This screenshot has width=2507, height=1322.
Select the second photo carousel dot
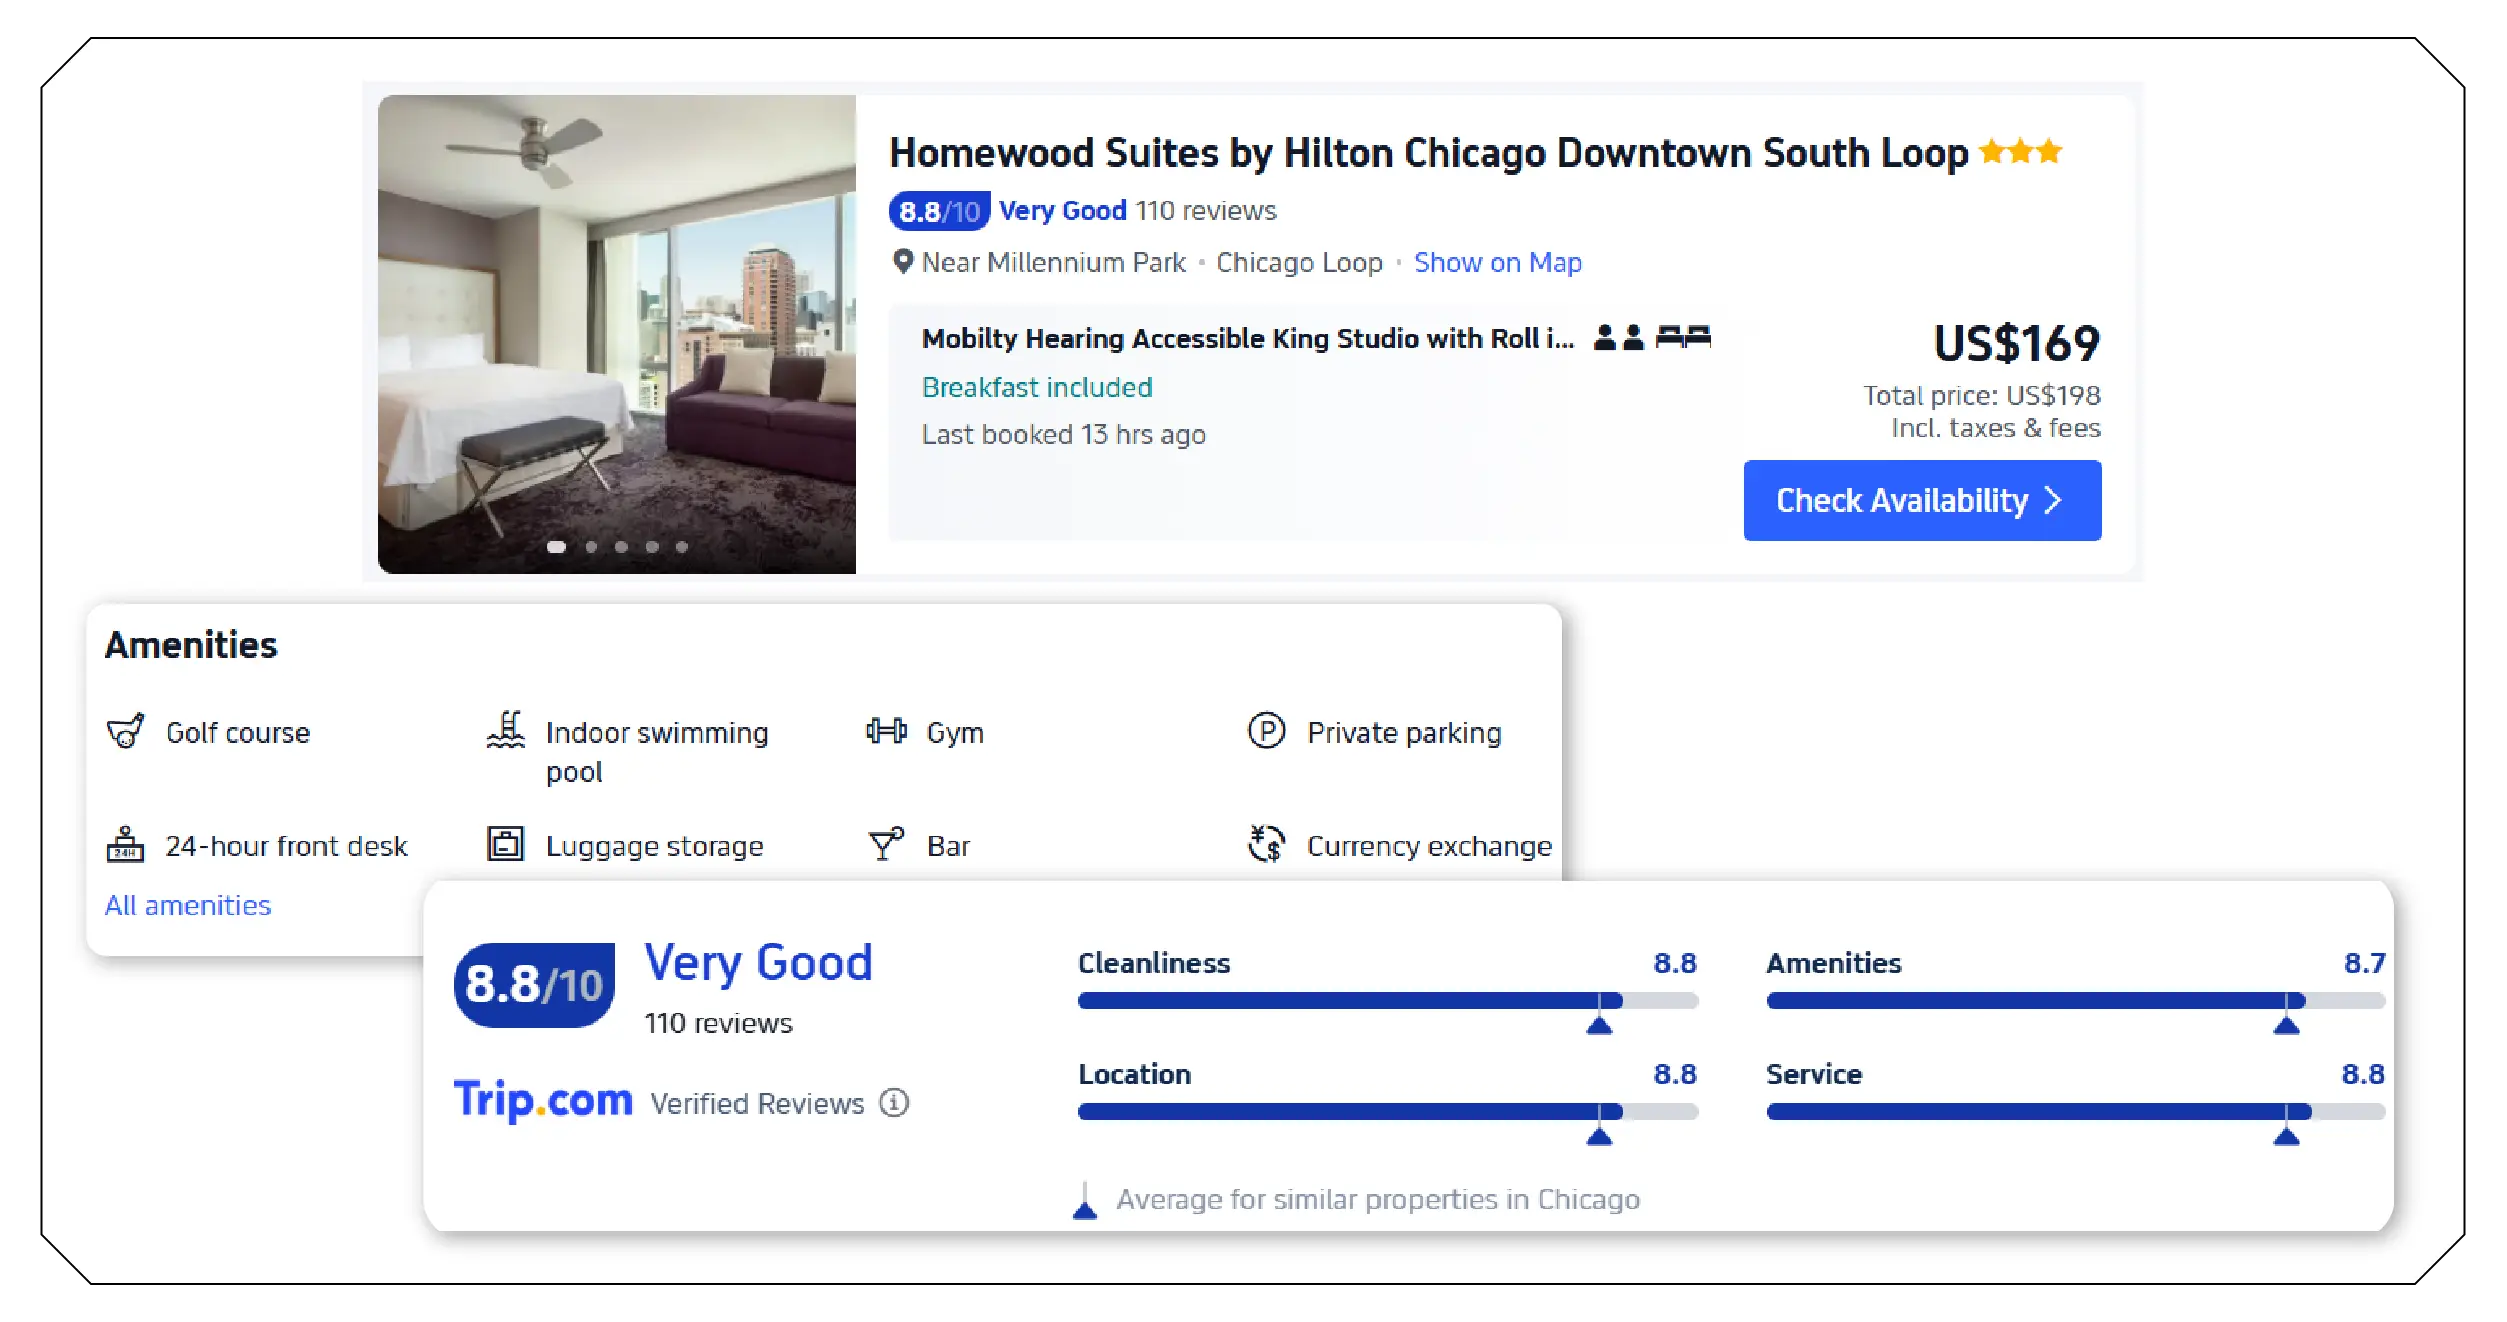(x=591, y=547)
